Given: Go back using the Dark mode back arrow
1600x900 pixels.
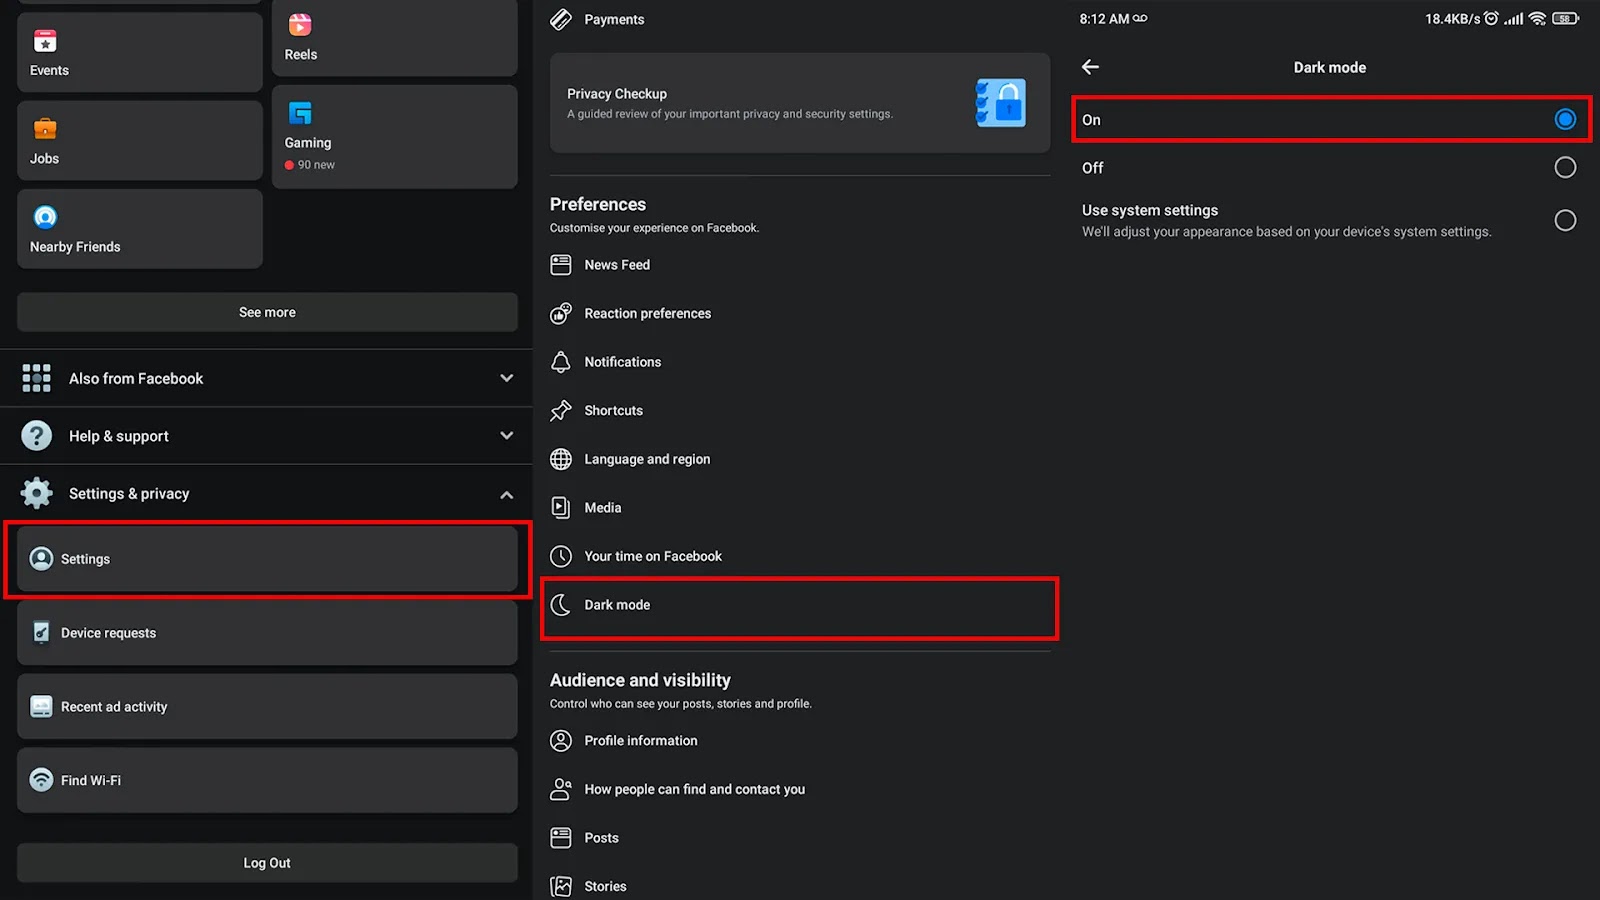Looking at the screenshot, I should point(1090,67).
